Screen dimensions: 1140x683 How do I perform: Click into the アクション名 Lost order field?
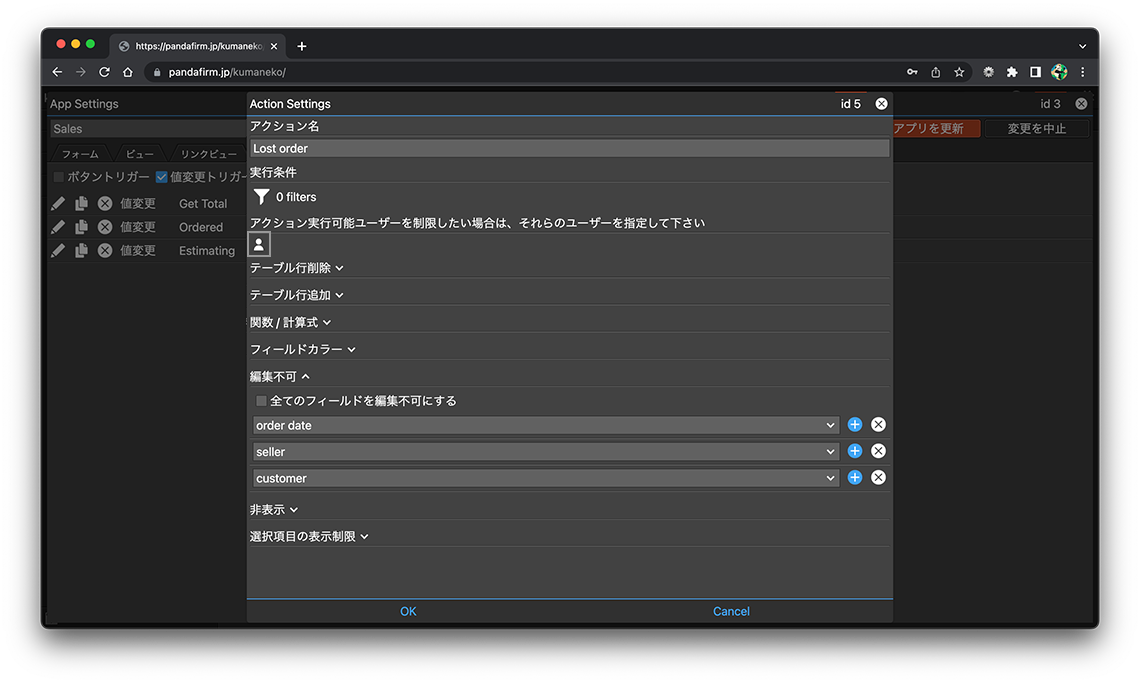click(x=569, y=148)
